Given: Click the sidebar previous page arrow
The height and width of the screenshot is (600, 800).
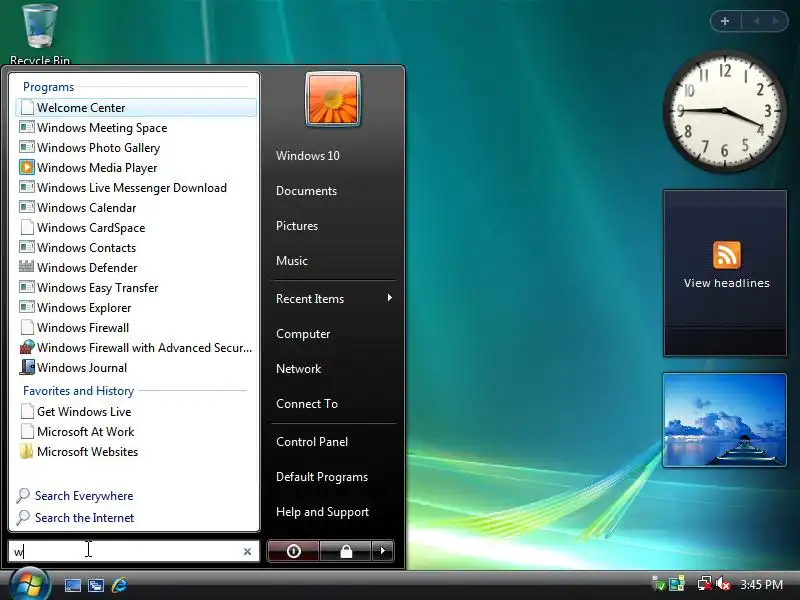Looking at the screenshot, I should pos(757,21).
